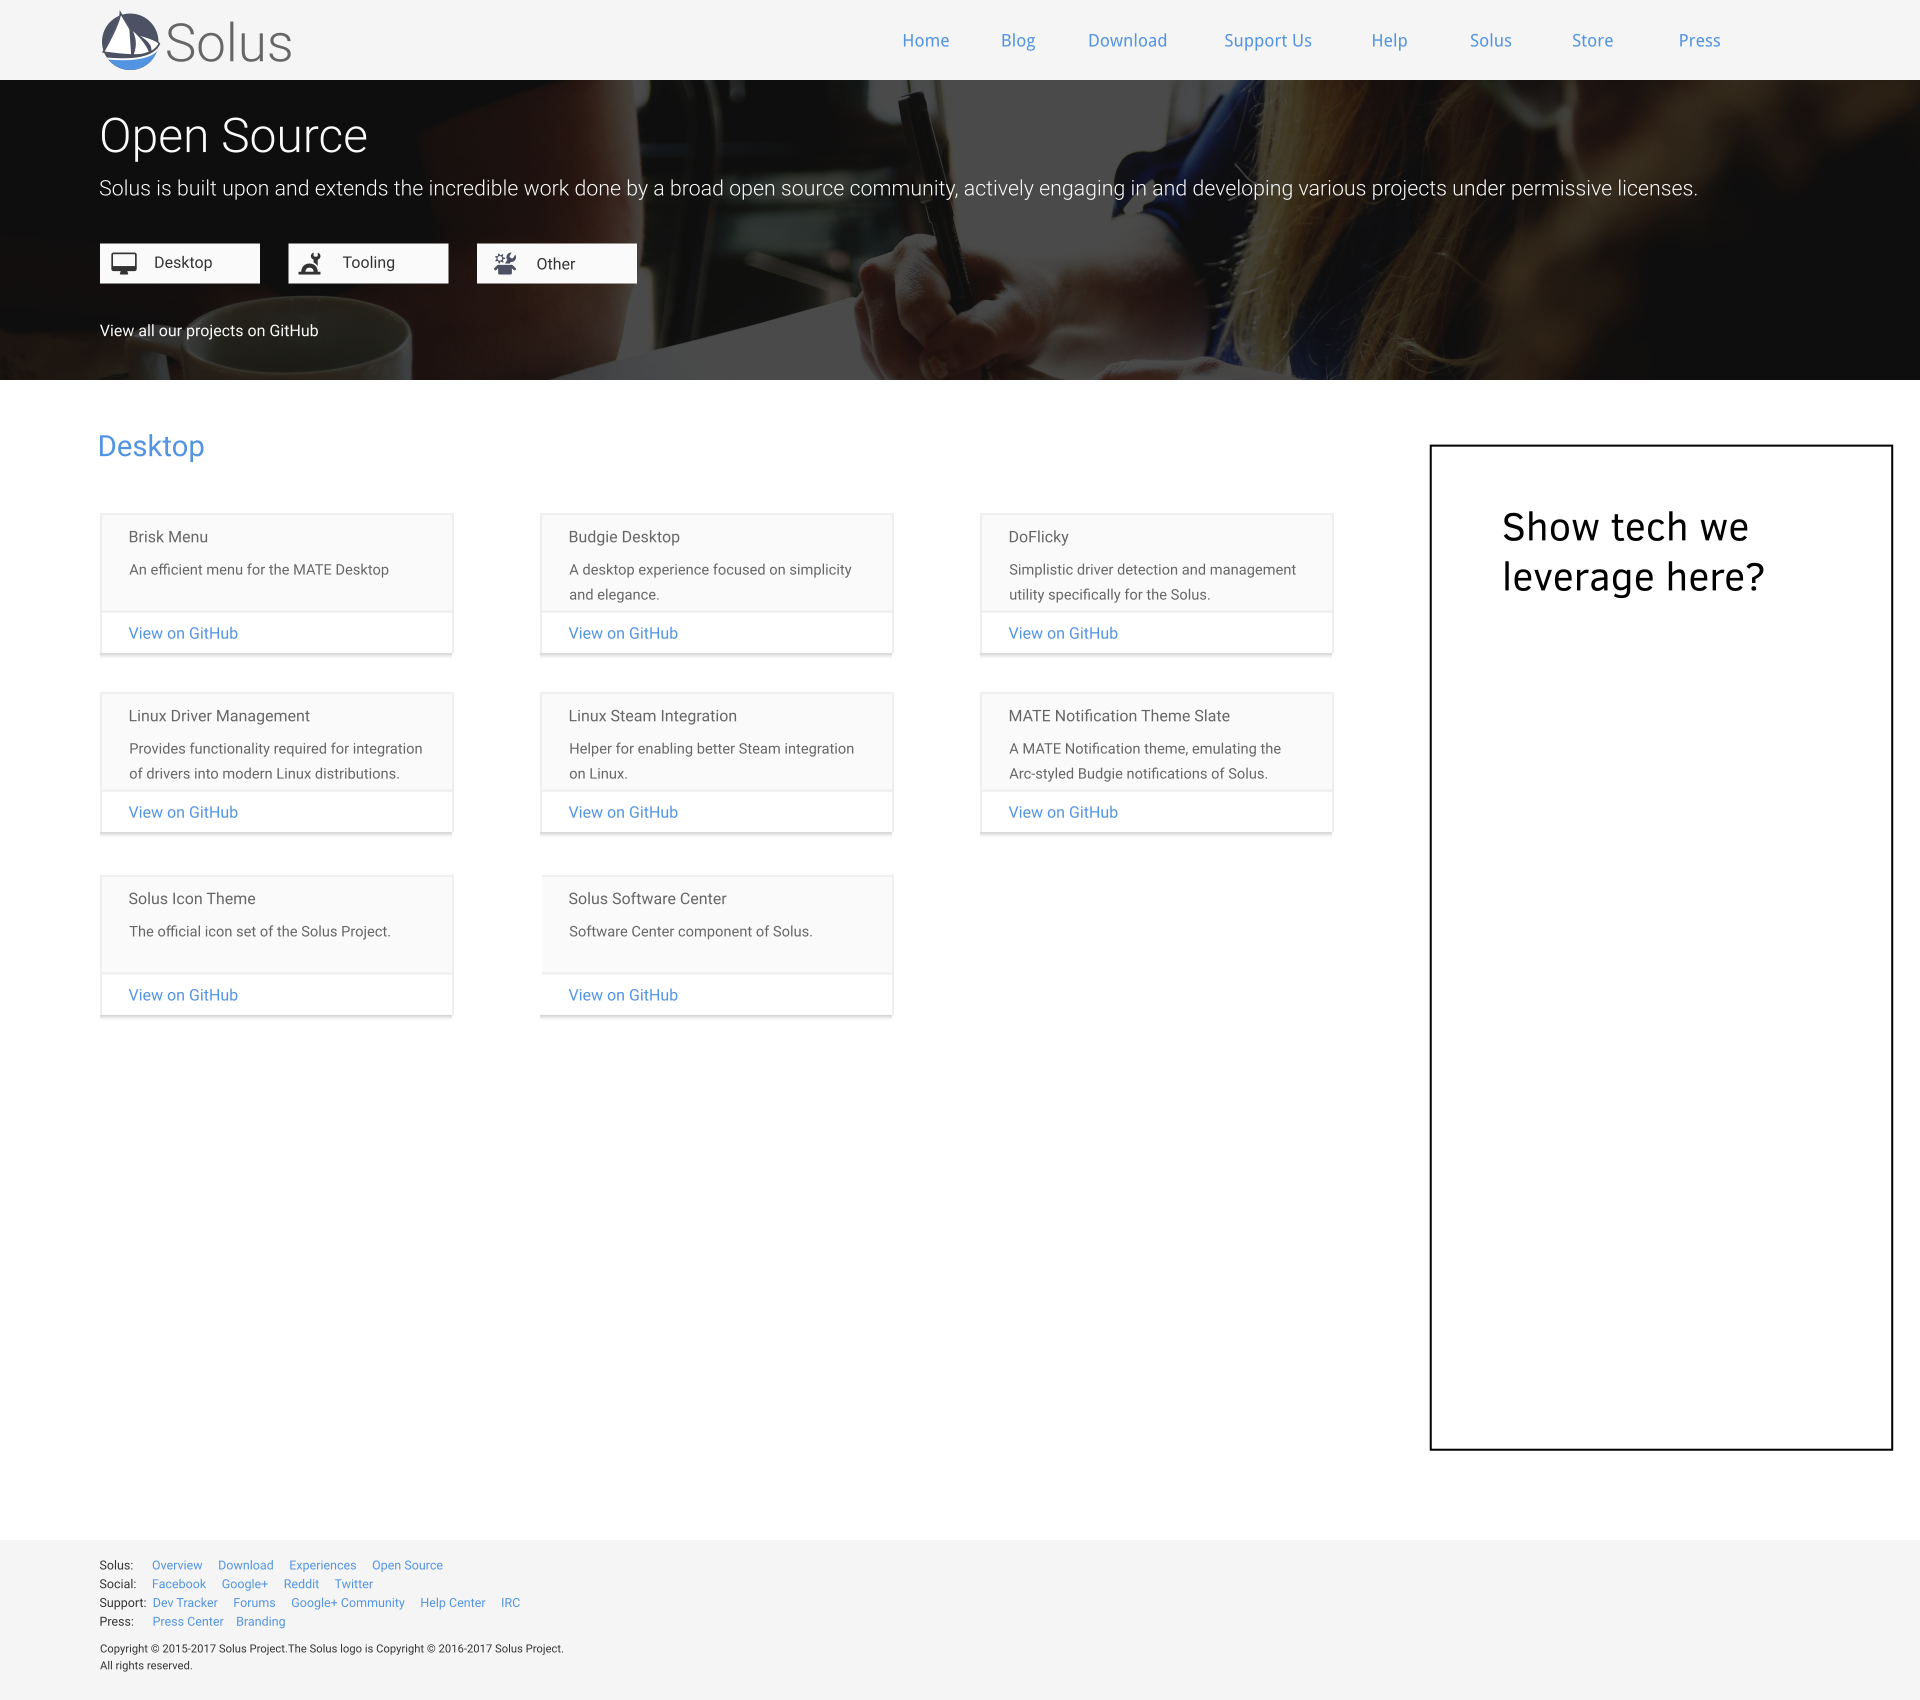Open the Forums footer link
The image size is (1920, 1700).
254,1603
